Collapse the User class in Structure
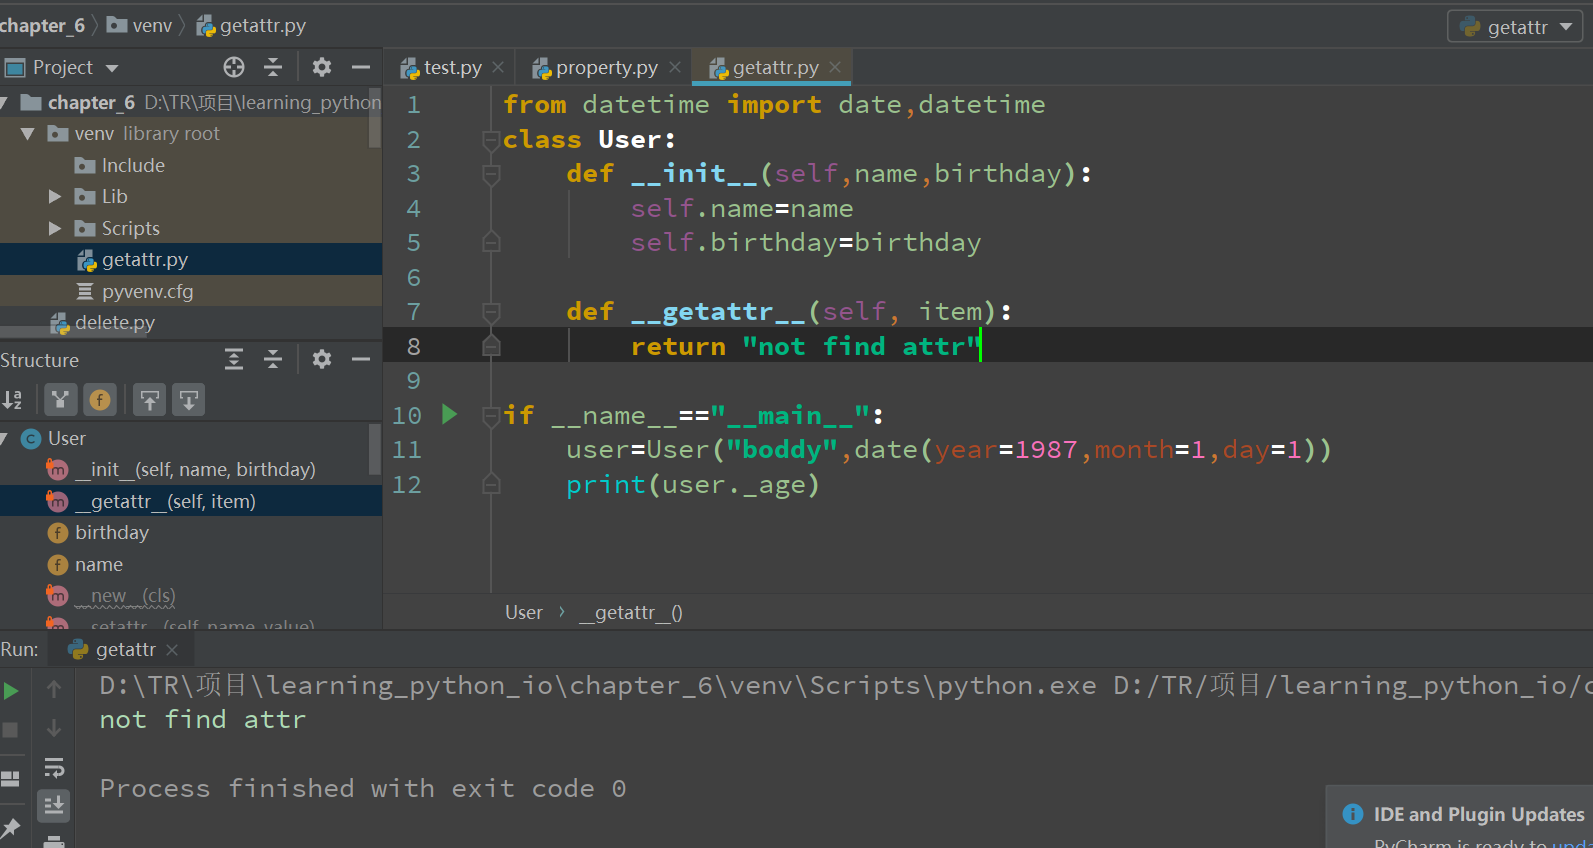Screen dimensions: 1593x848 [x=5, y=439]
